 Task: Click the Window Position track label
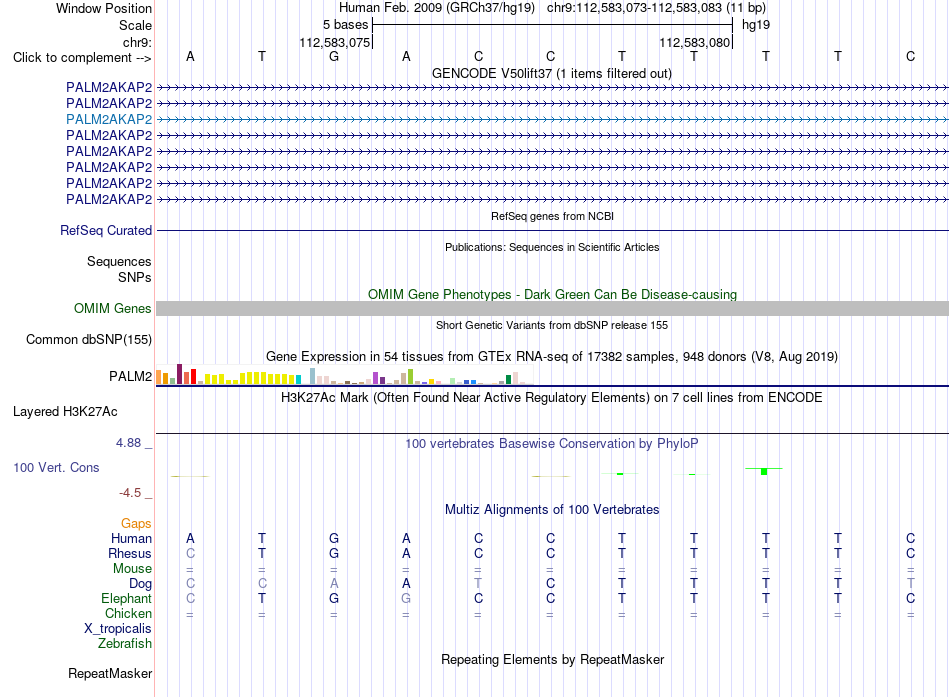coord(104,8)
